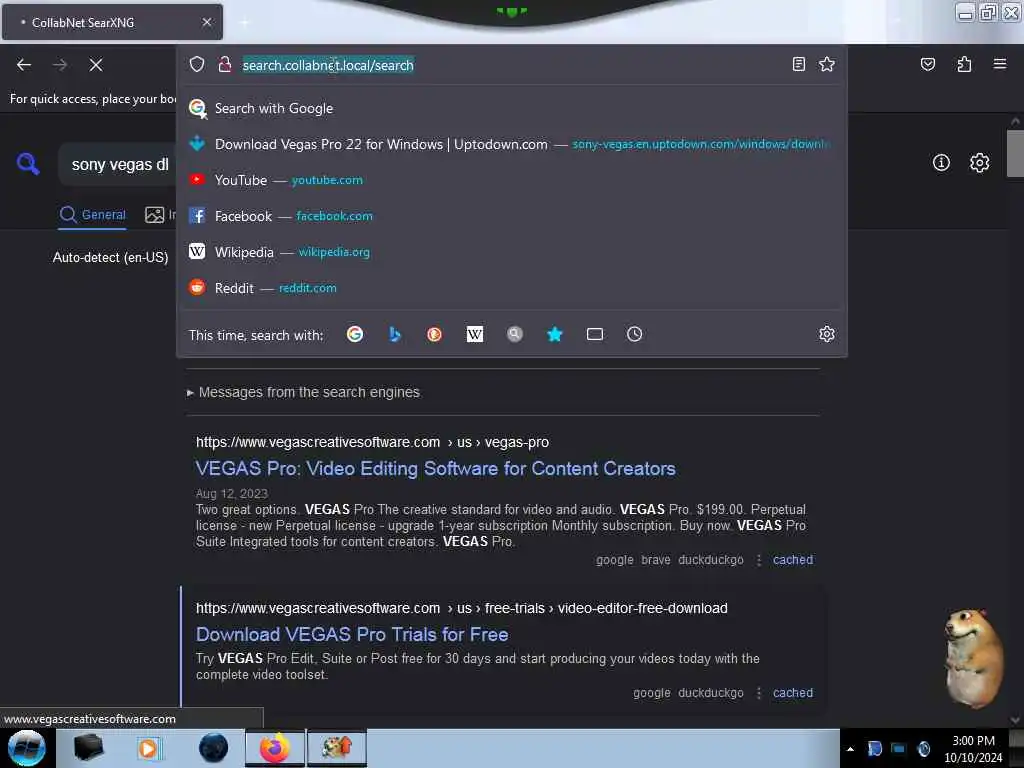The width and height of the screenshot is (1024, 768).
Task: Switch to the General search tab
Action: (92, 214)
